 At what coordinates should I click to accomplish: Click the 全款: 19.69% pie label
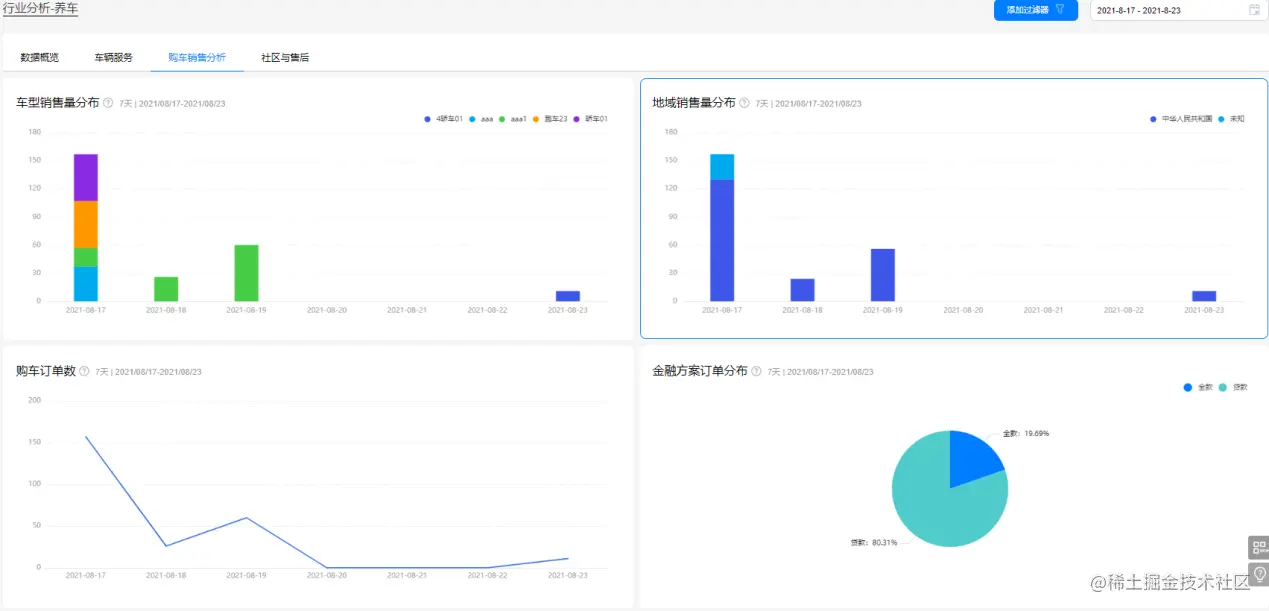click(x=1026, y=434)
